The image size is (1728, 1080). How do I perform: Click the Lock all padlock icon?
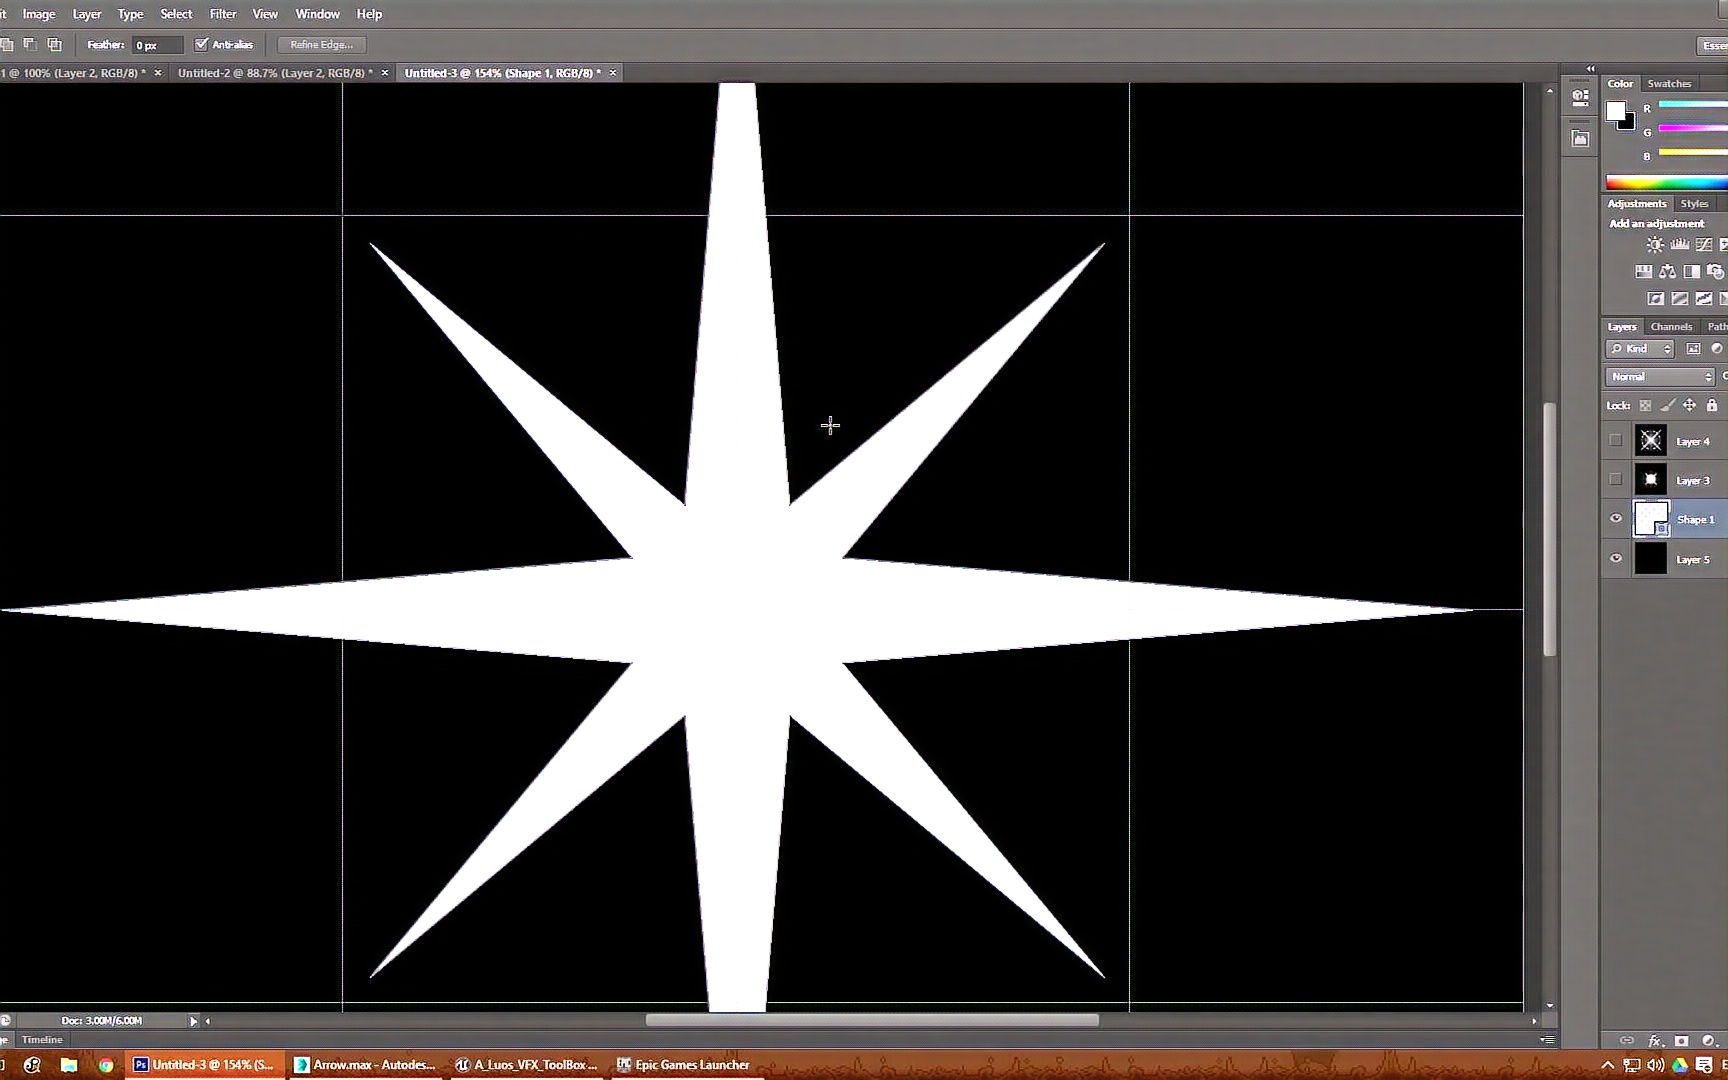(1712, 405)
